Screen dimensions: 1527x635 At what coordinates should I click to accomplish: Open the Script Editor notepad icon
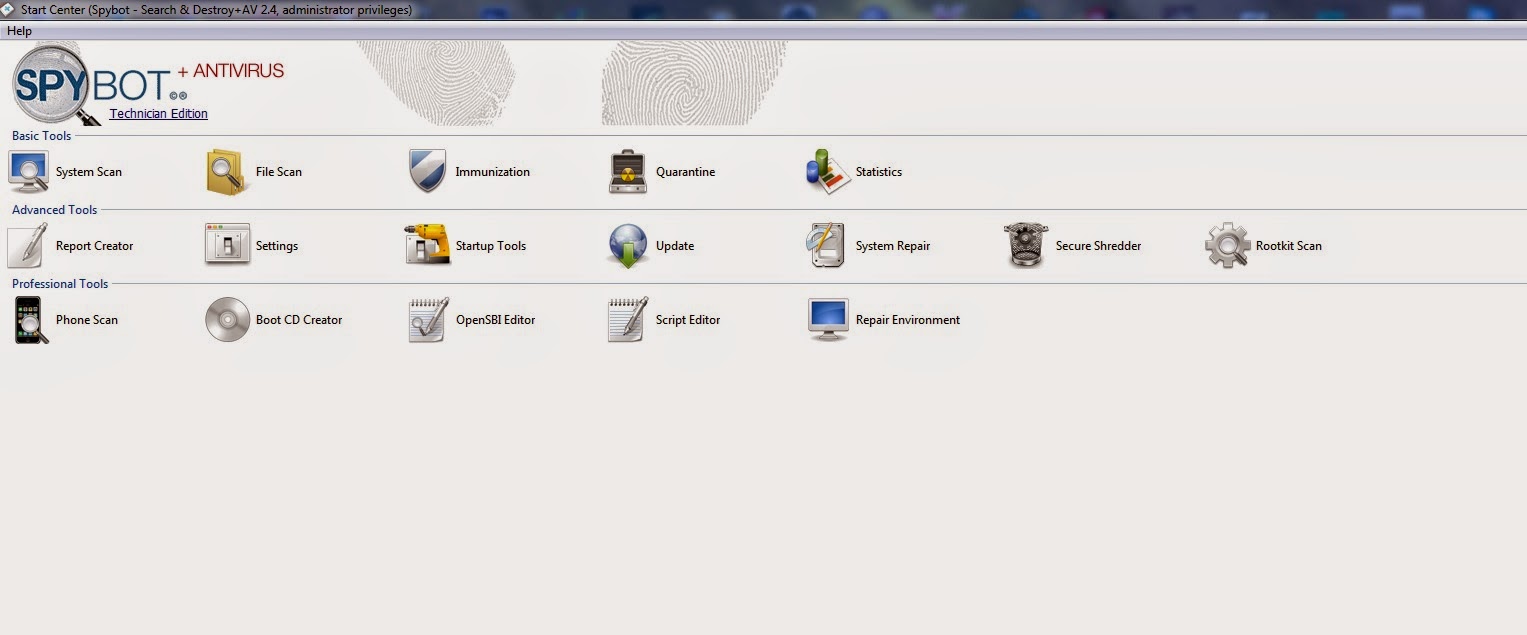click(627, 319)
